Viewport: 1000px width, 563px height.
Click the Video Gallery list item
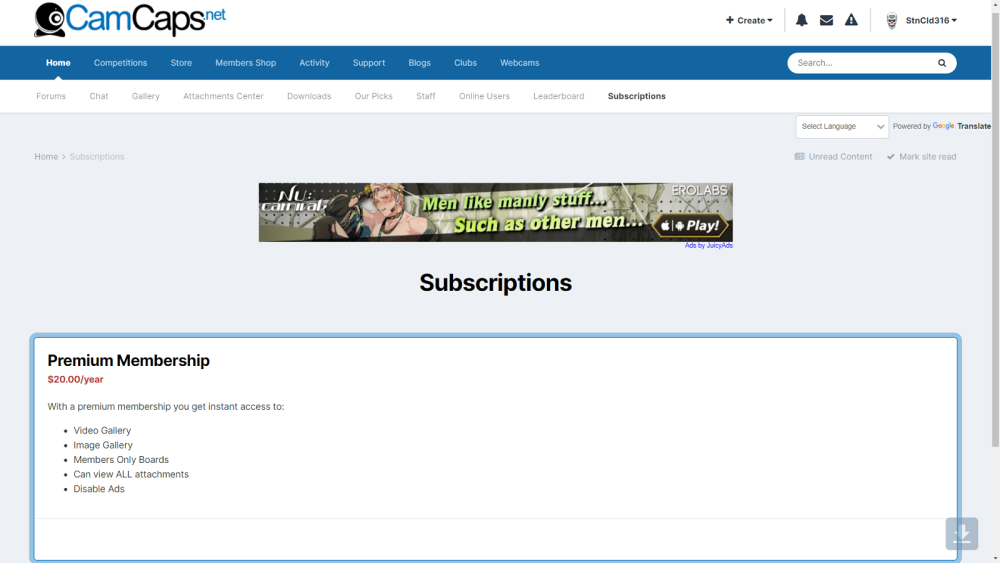102,431
